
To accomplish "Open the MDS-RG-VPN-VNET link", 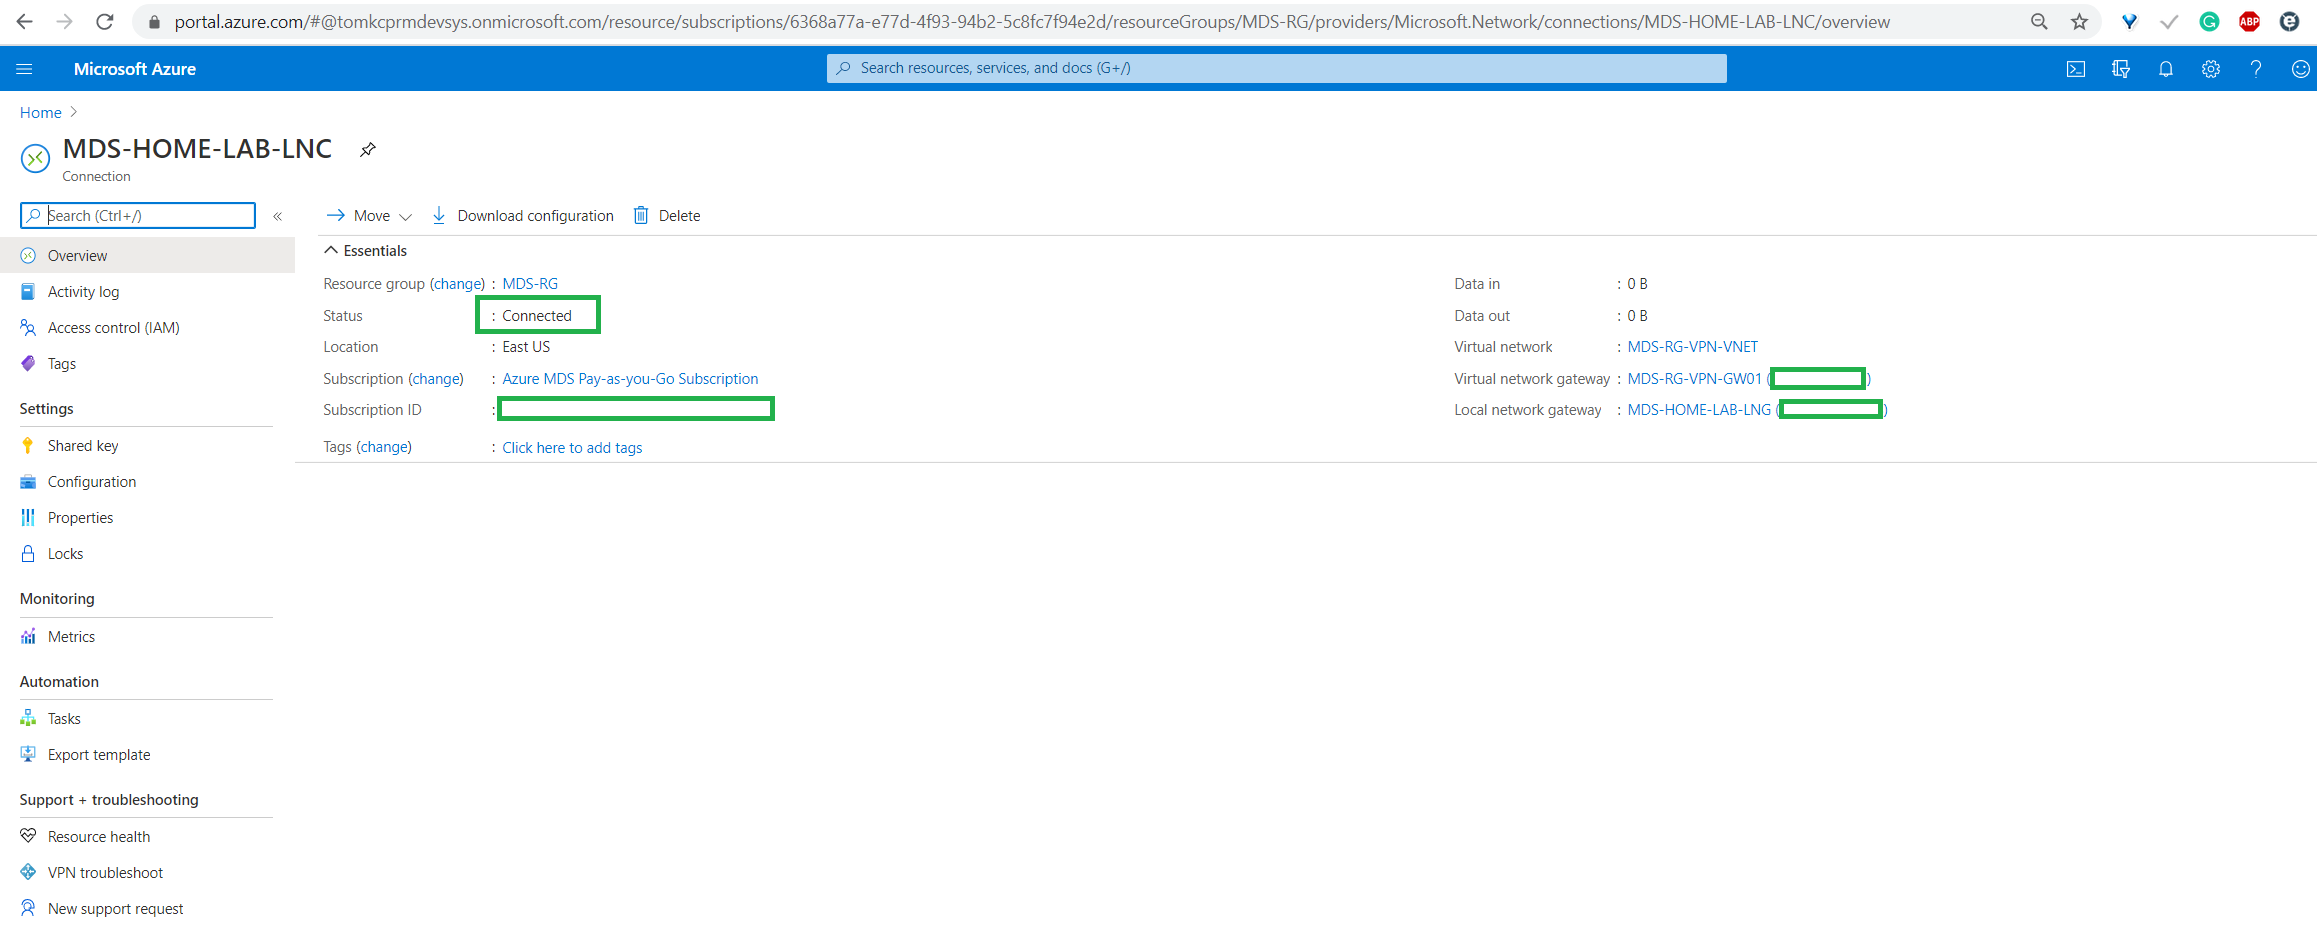I will coord(1692,347).
